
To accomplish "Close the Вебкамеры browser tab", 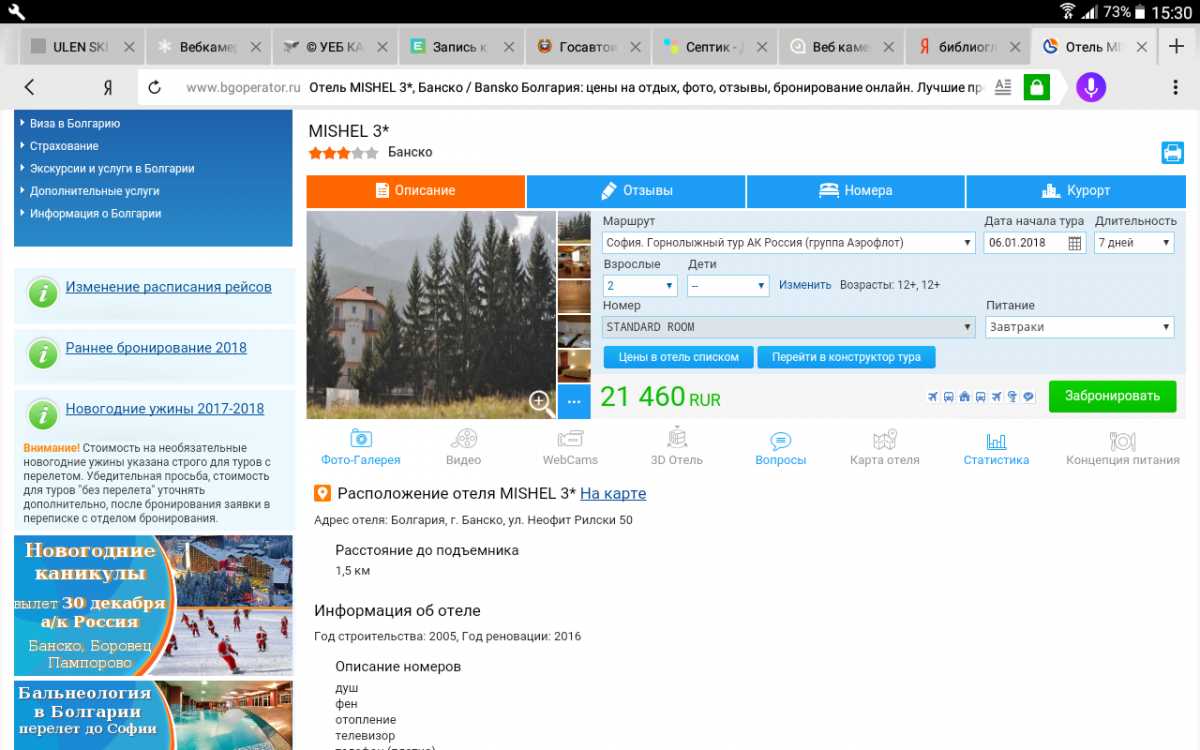I will [x=256, y=47].
